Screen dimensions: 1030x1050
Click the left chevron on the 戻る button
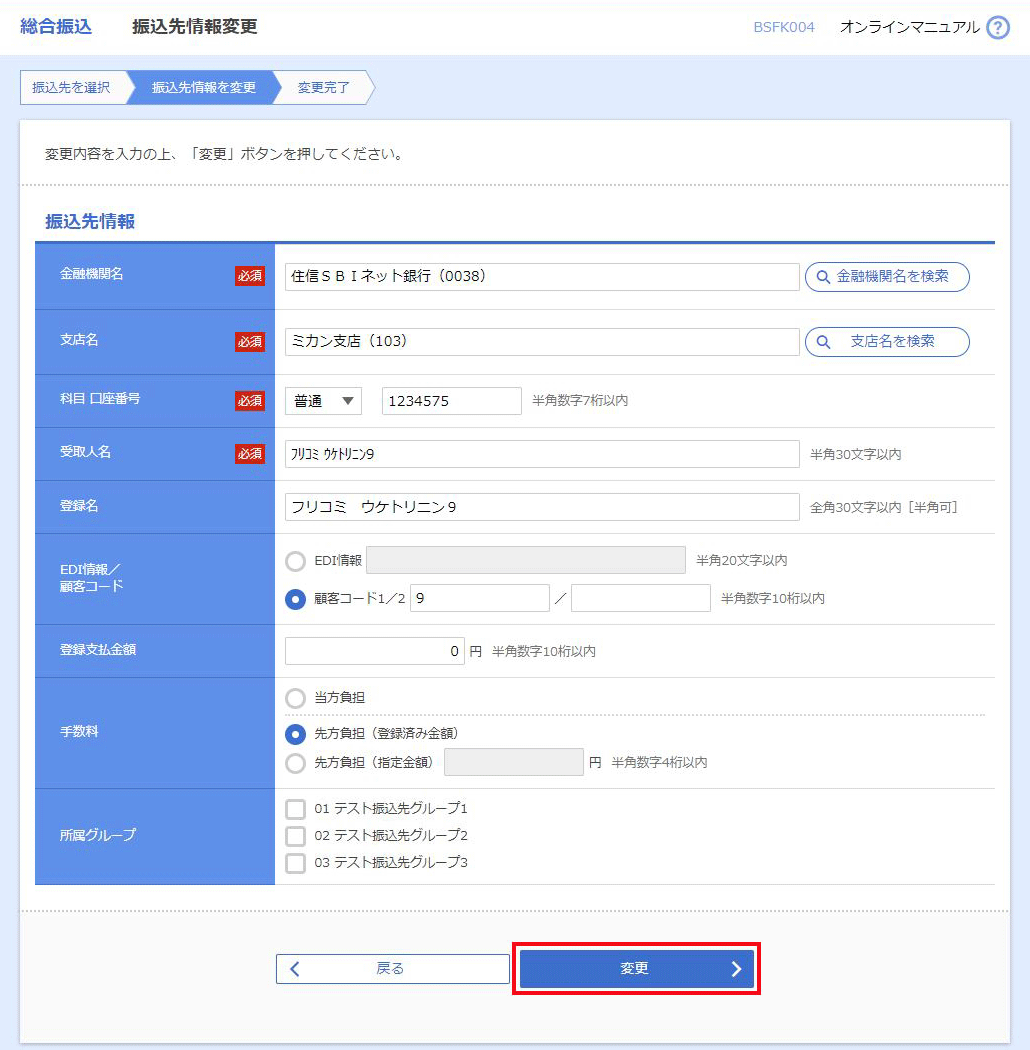coord(295,968)
